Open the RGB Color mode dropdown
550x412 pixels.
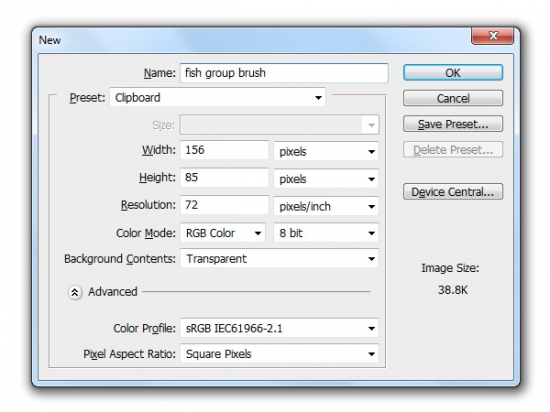point(223,233)
